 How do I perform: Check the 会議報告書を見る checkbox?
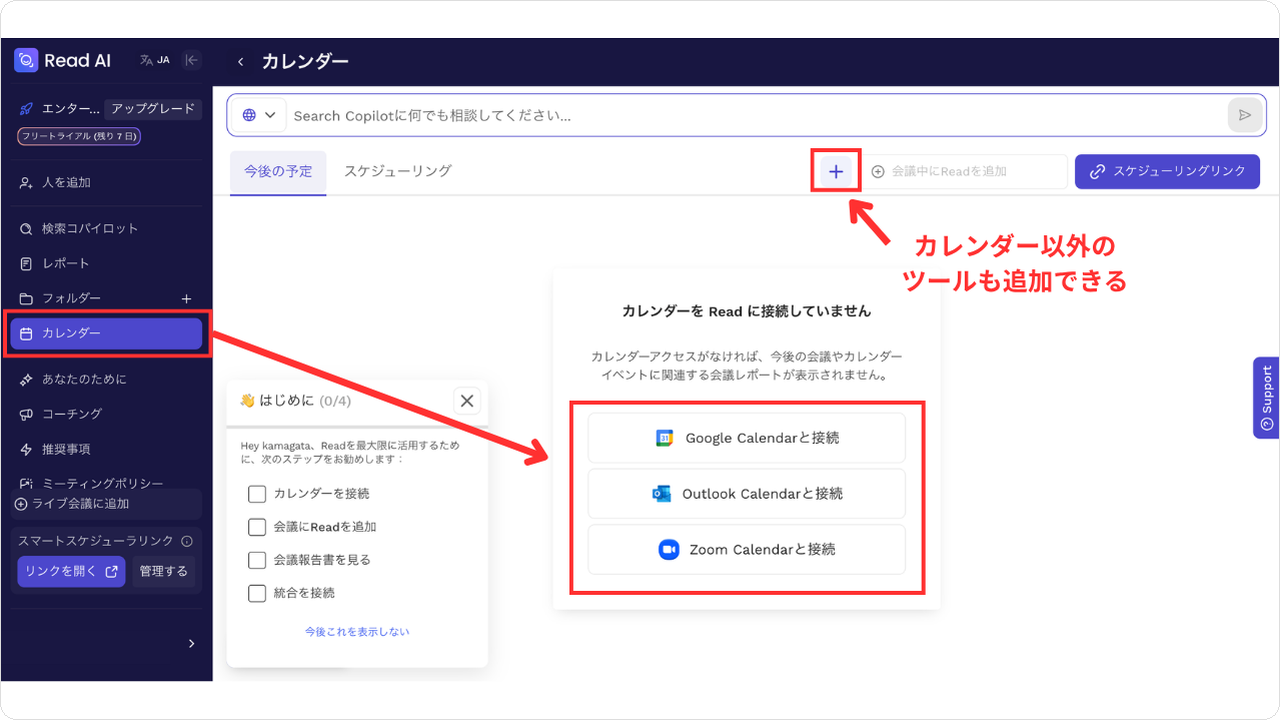[x=257, y=560]
